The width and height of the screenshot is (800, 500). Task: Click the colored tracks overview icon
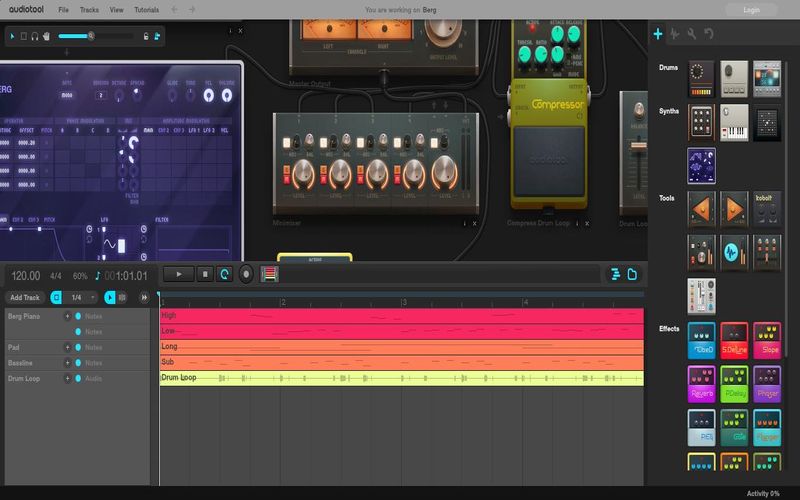click(269, 274)
